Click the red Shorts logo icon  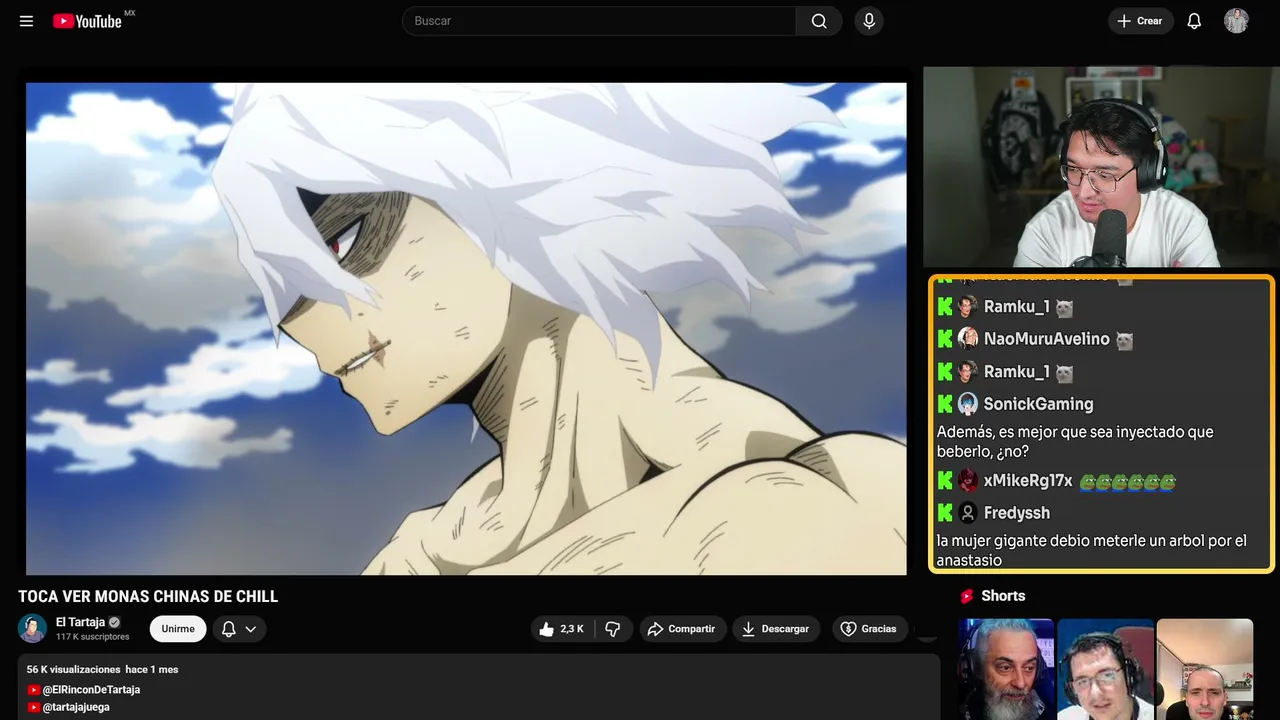(x=967, y=596)
